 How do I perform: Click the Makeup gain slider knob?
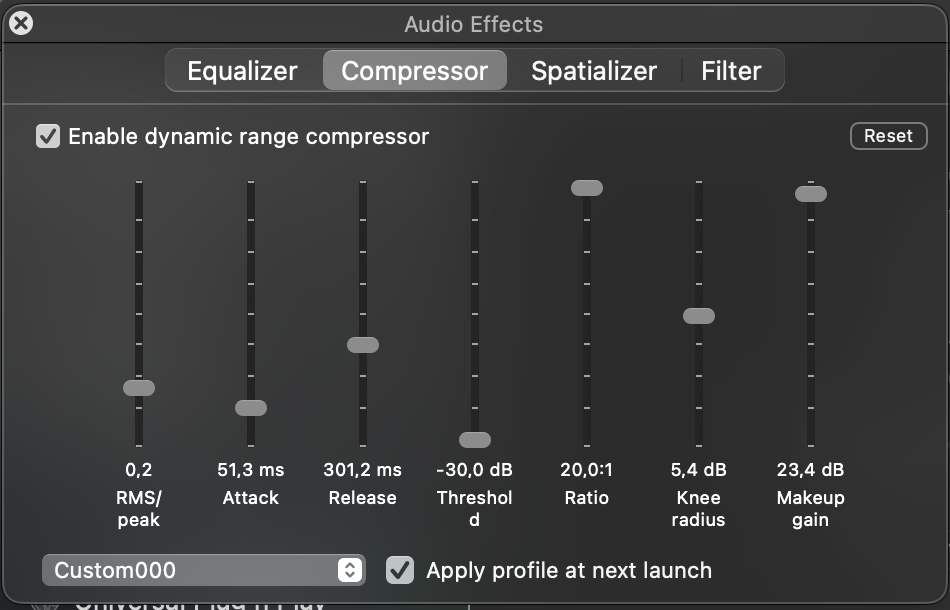tap(811, 194)
